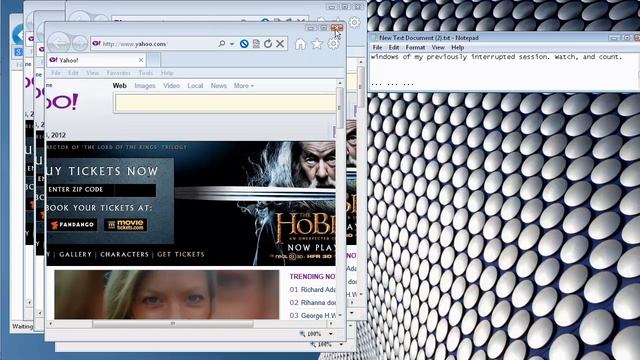The height and width of the screenshot is (360, 640).
Task: Click the Hobbit movie logo
Action: tap(306, 228)
